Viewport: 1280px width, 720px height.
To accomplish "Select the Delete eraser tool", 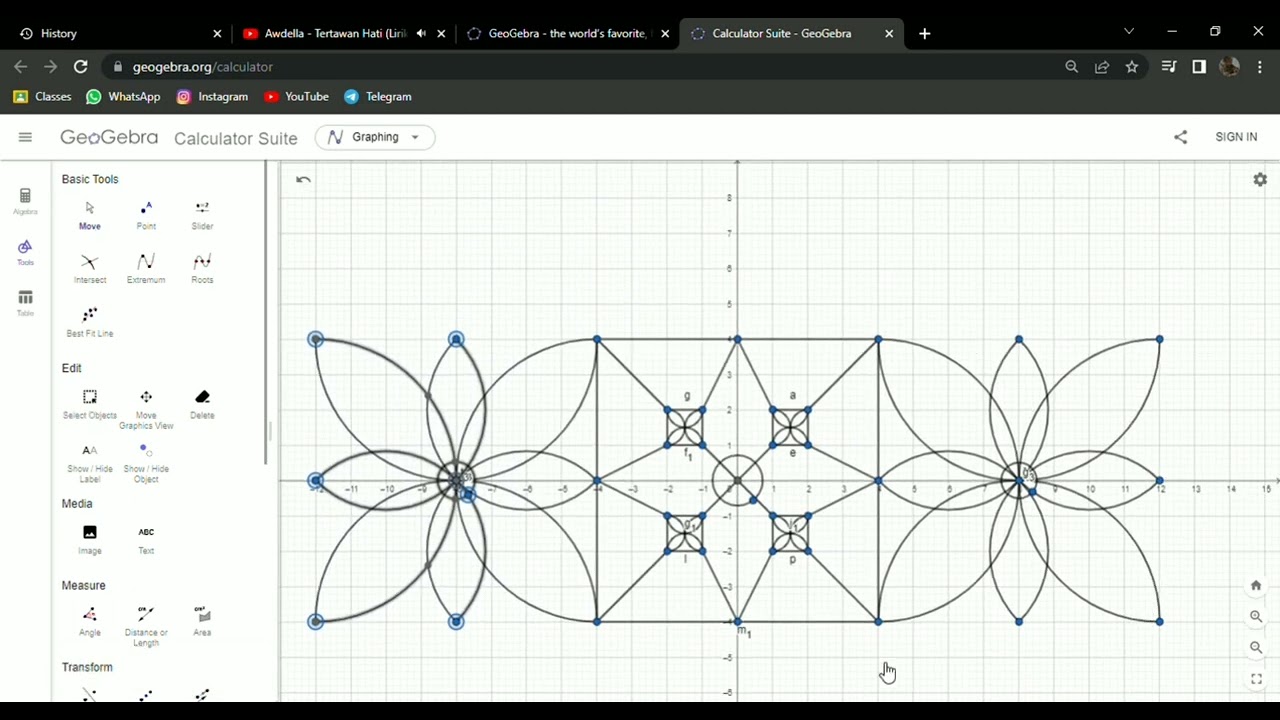I will pos(202,404).
